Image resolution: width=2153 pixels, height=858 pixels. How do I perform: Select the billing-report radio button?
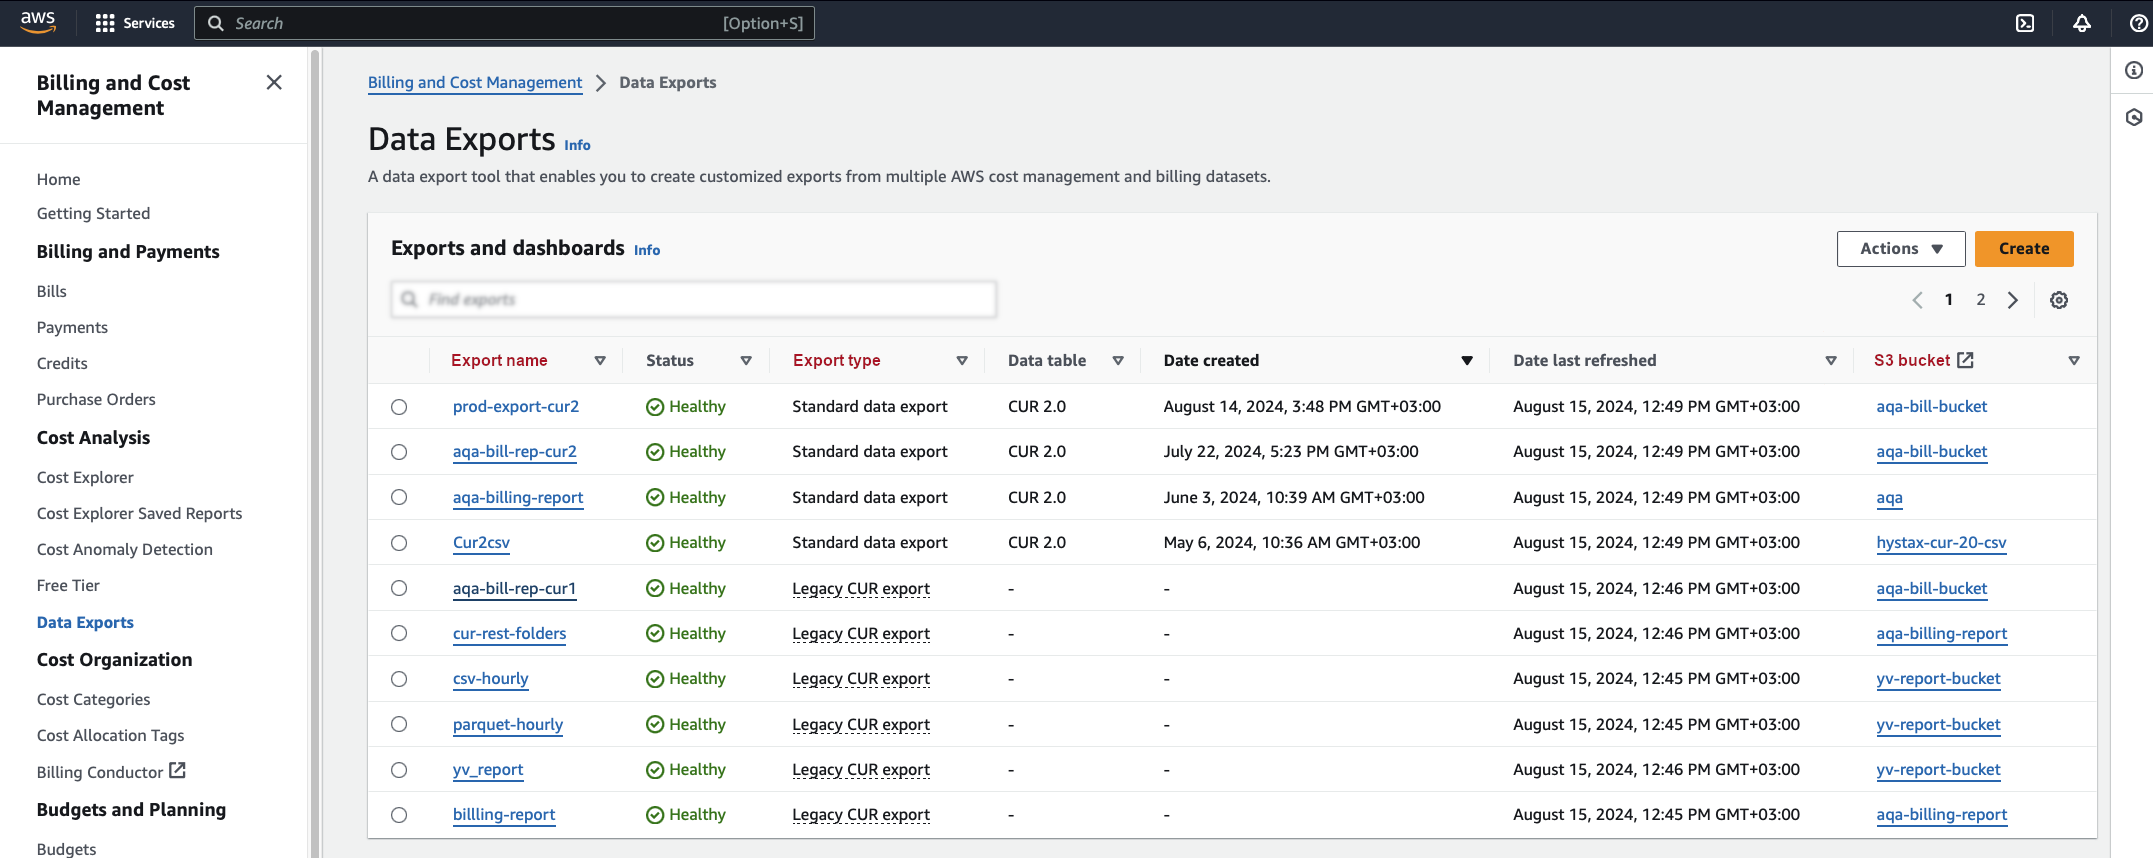coord(399,815)
